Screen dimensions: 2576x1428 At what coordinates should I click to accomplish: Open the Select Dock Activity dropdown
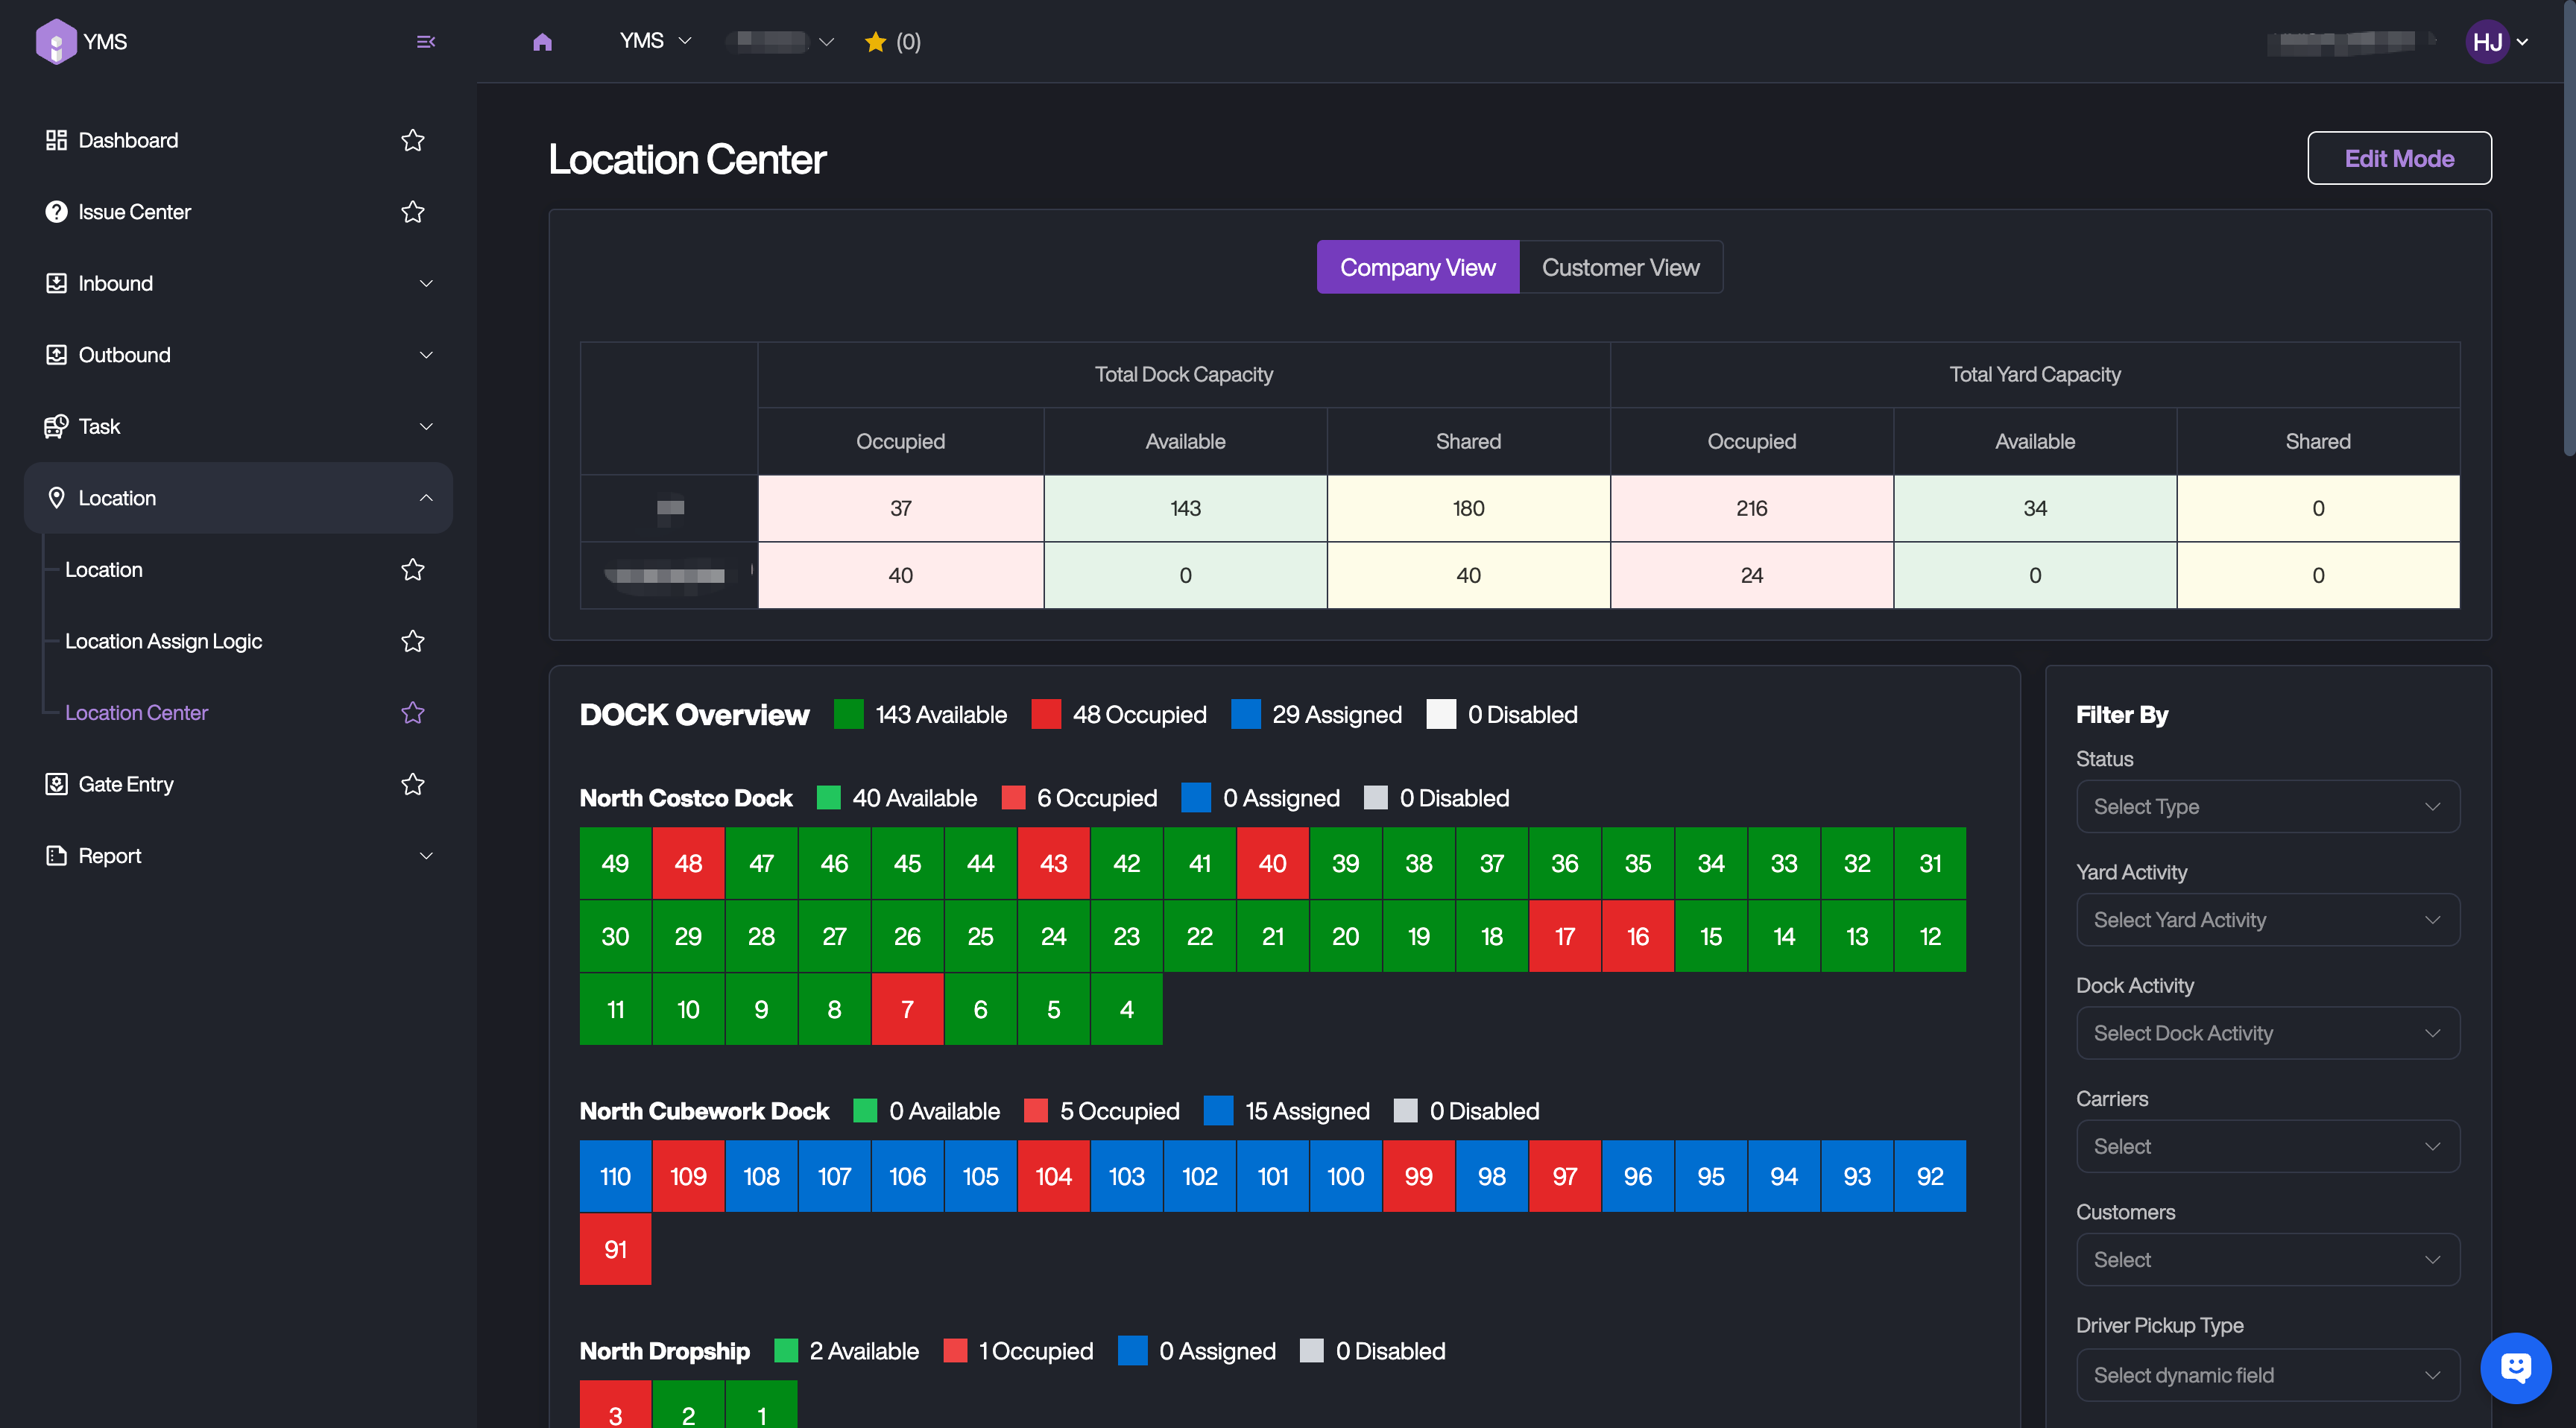(2267, 1033)
